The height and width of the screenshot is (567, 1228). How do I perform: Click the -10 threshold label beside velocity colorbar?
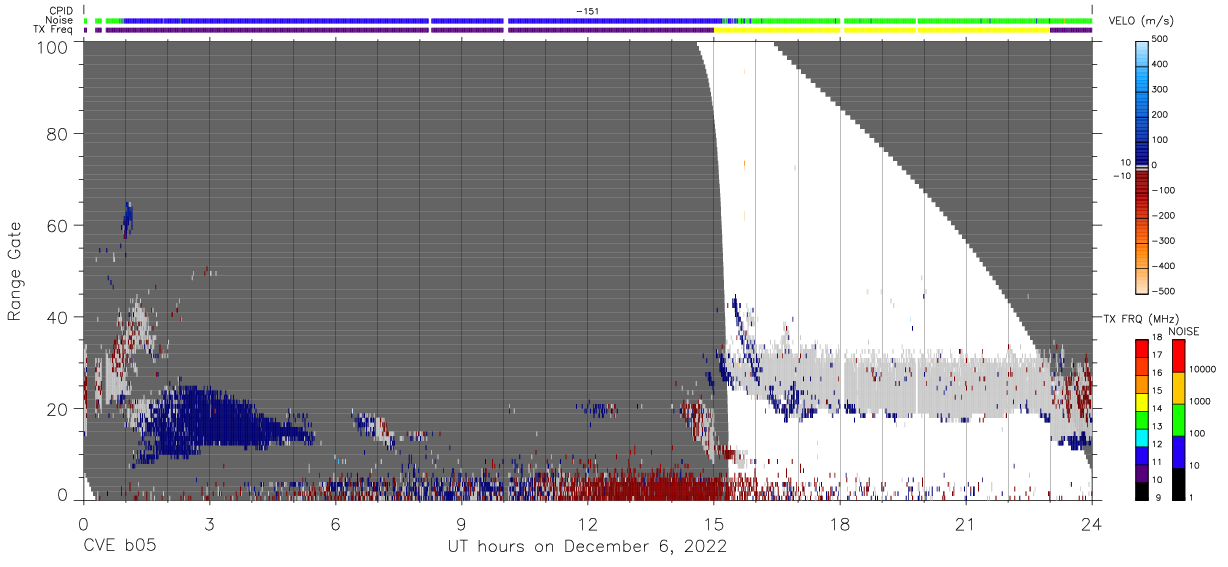pos(1121,176)
